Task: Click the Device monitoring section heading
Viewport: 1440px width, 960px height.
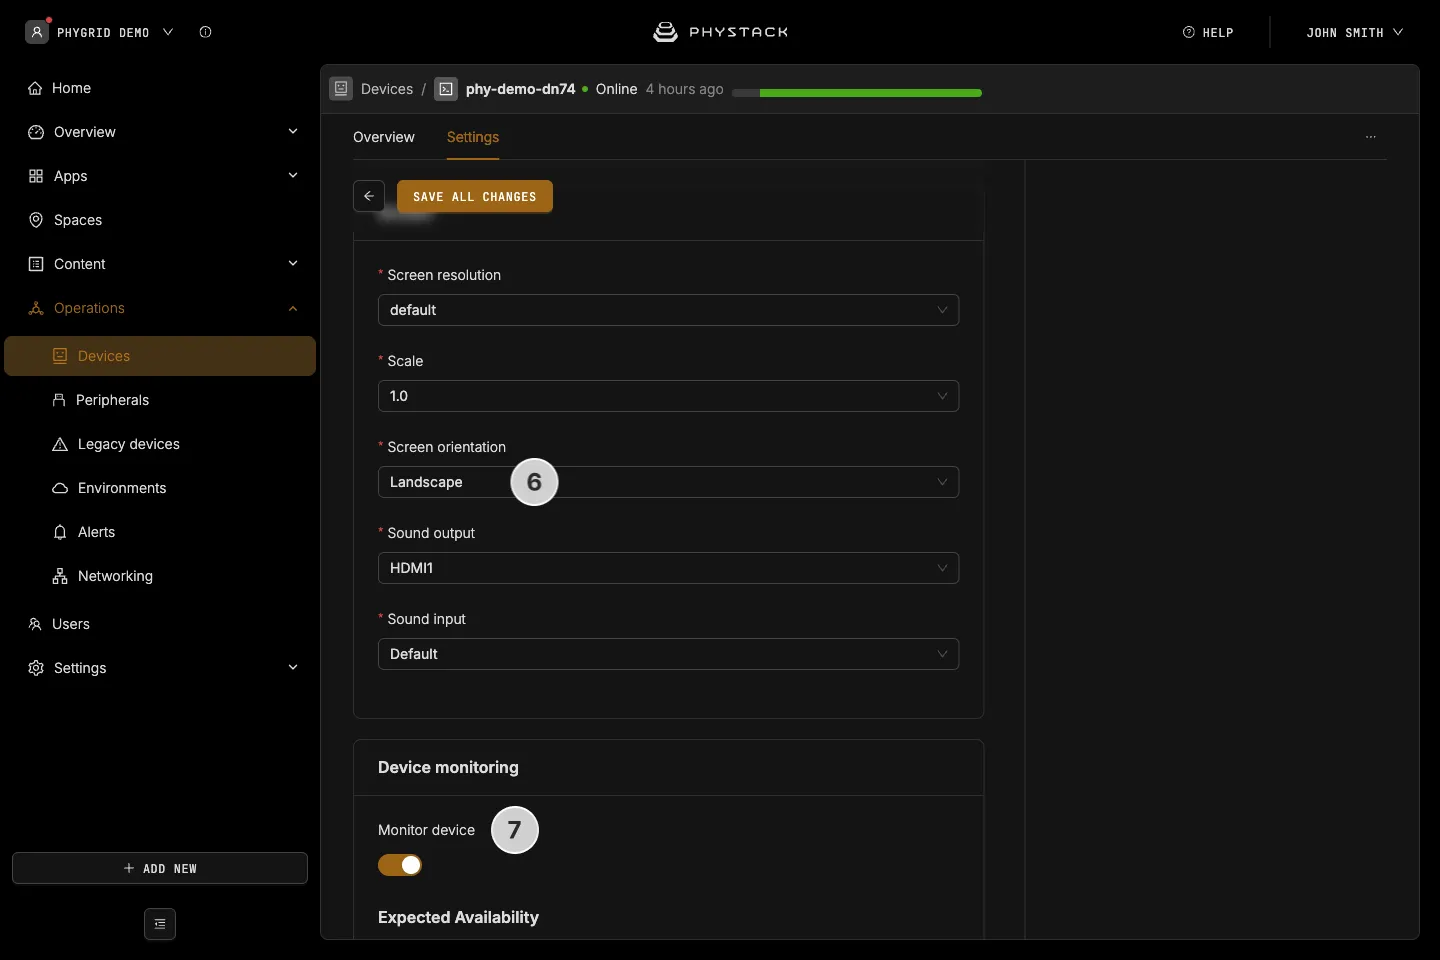Action: [448, 767]
